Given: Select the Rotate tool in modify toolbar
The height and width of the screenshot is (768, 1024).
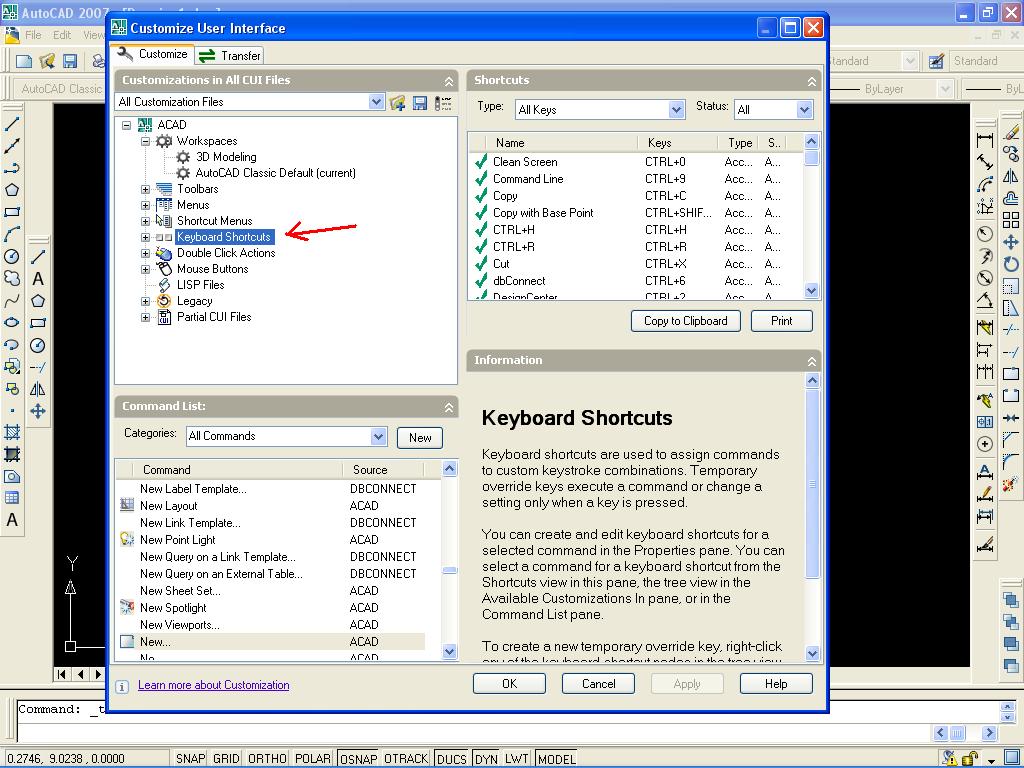Looking at the screenshot, I should click(1012, 264).
